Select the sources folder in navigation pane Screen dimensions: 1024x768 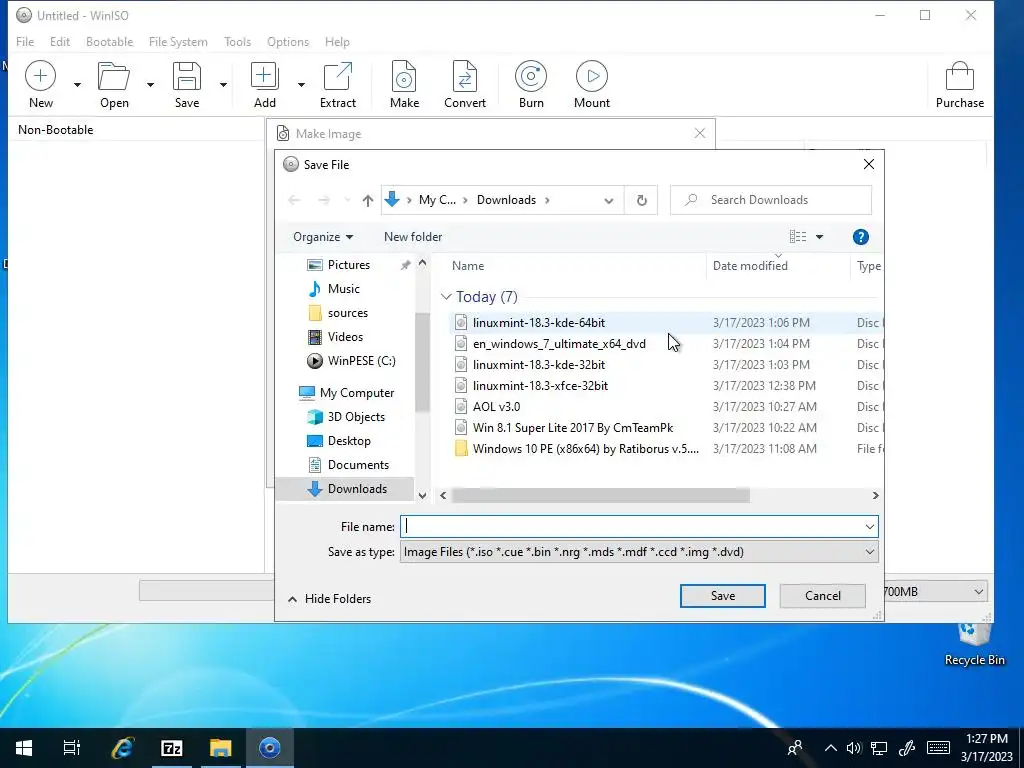(x=347, y=313)
